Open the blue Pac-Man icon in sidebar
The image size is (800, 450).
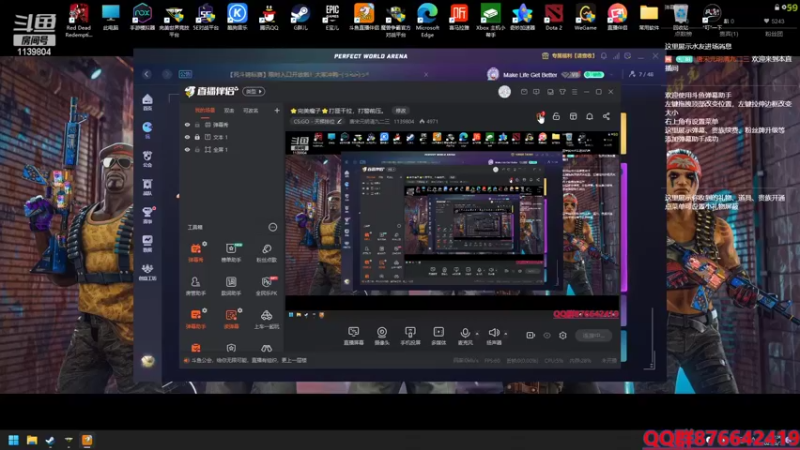147,130
